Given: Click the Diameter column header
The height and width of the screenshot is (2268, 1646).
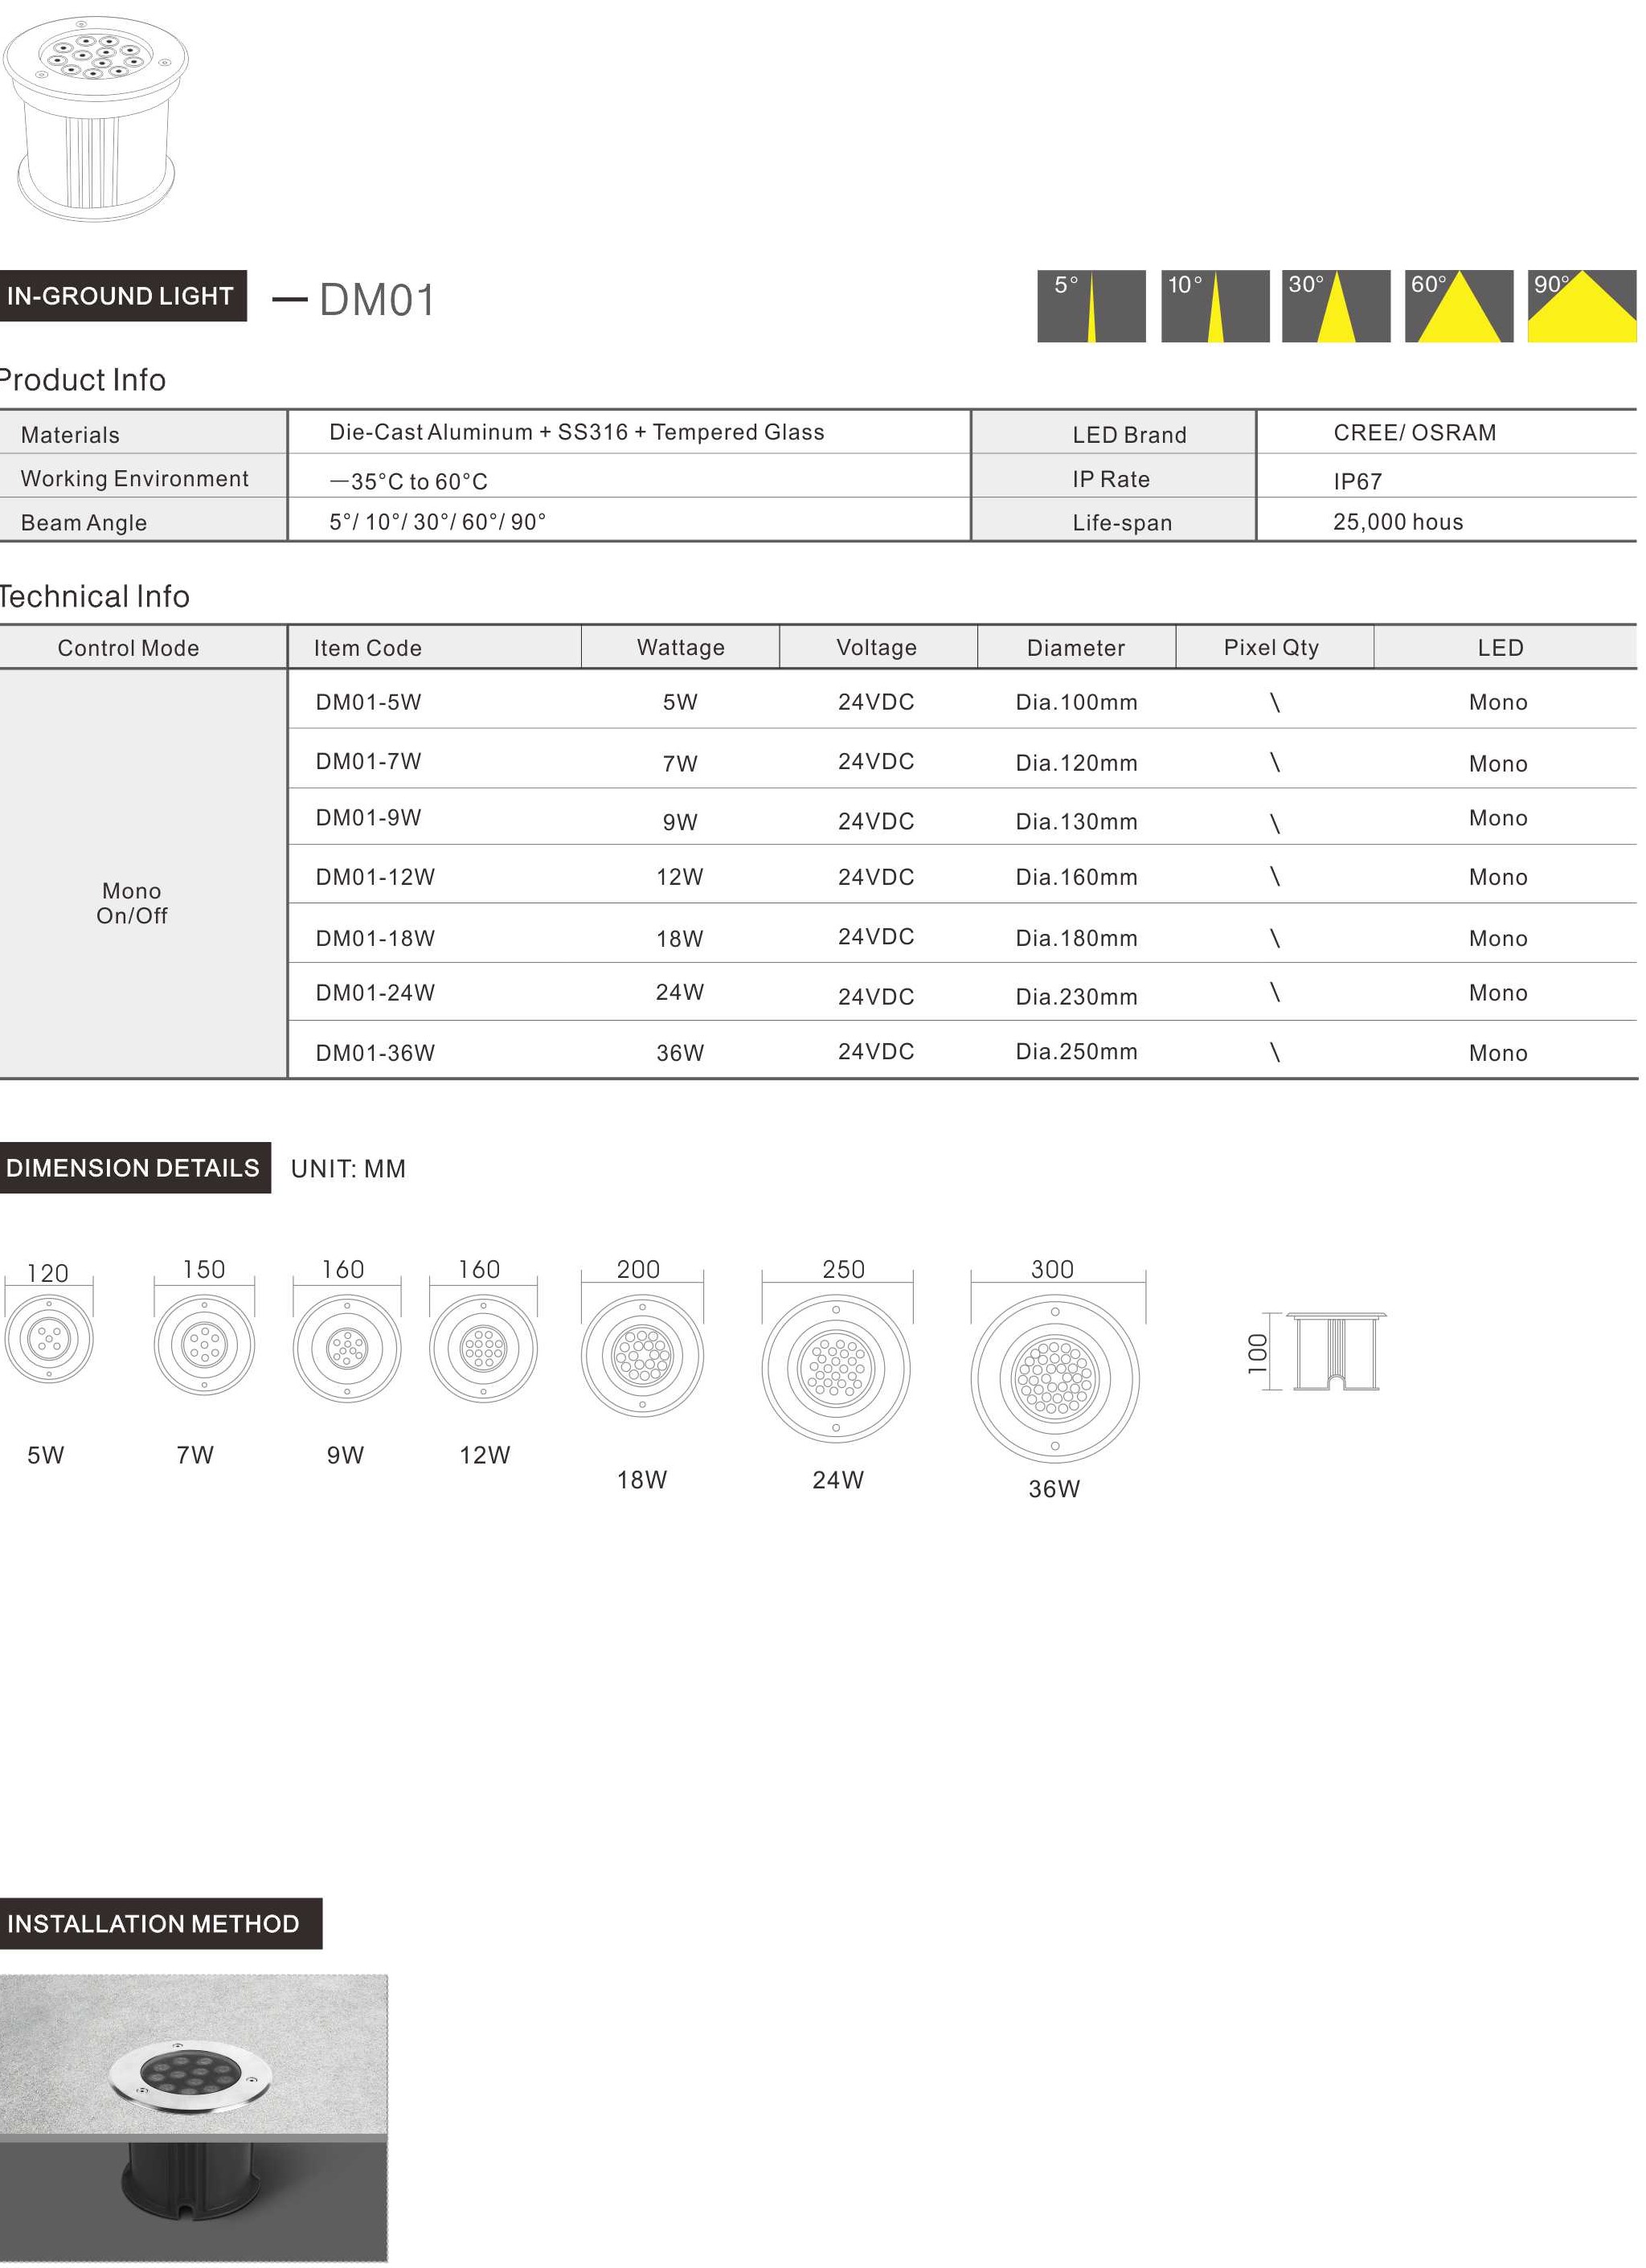Looking at the screenshot, I should click(x=1076, y=648).
